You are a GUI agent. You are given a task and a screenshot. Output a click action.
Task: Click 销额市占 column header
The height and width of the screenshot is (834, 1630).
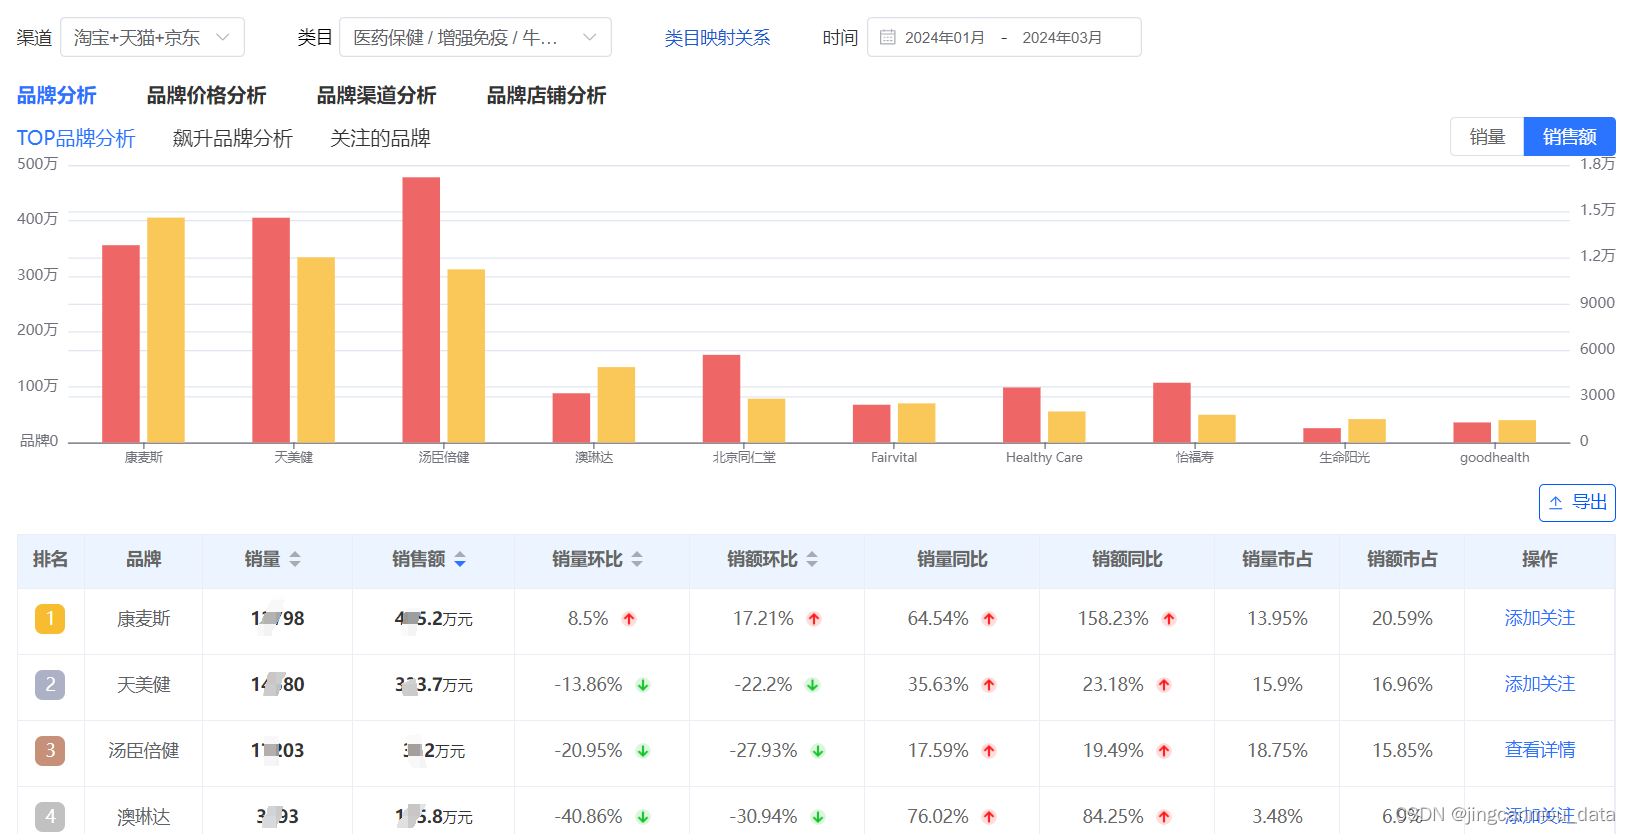1402,559
